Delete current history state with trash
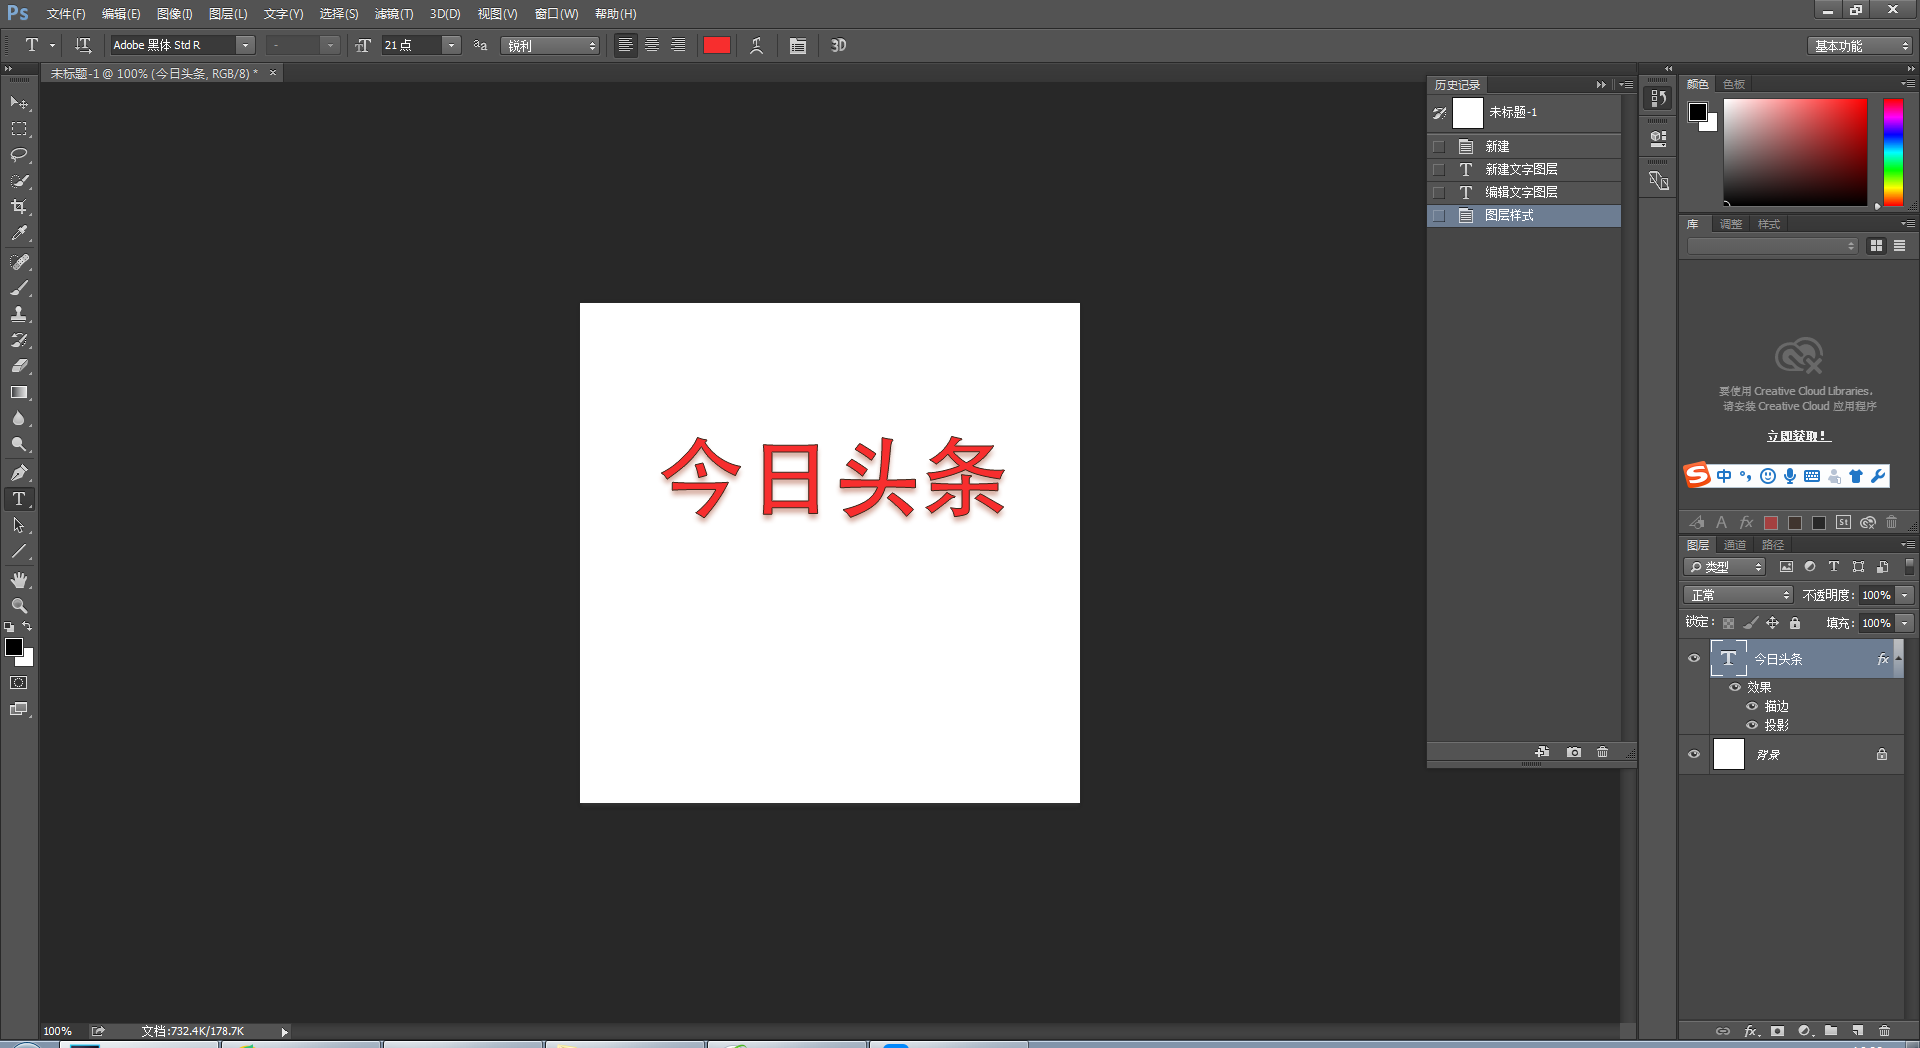The width and height of the screenshot is (1920, 1048). pos(1602,752)
